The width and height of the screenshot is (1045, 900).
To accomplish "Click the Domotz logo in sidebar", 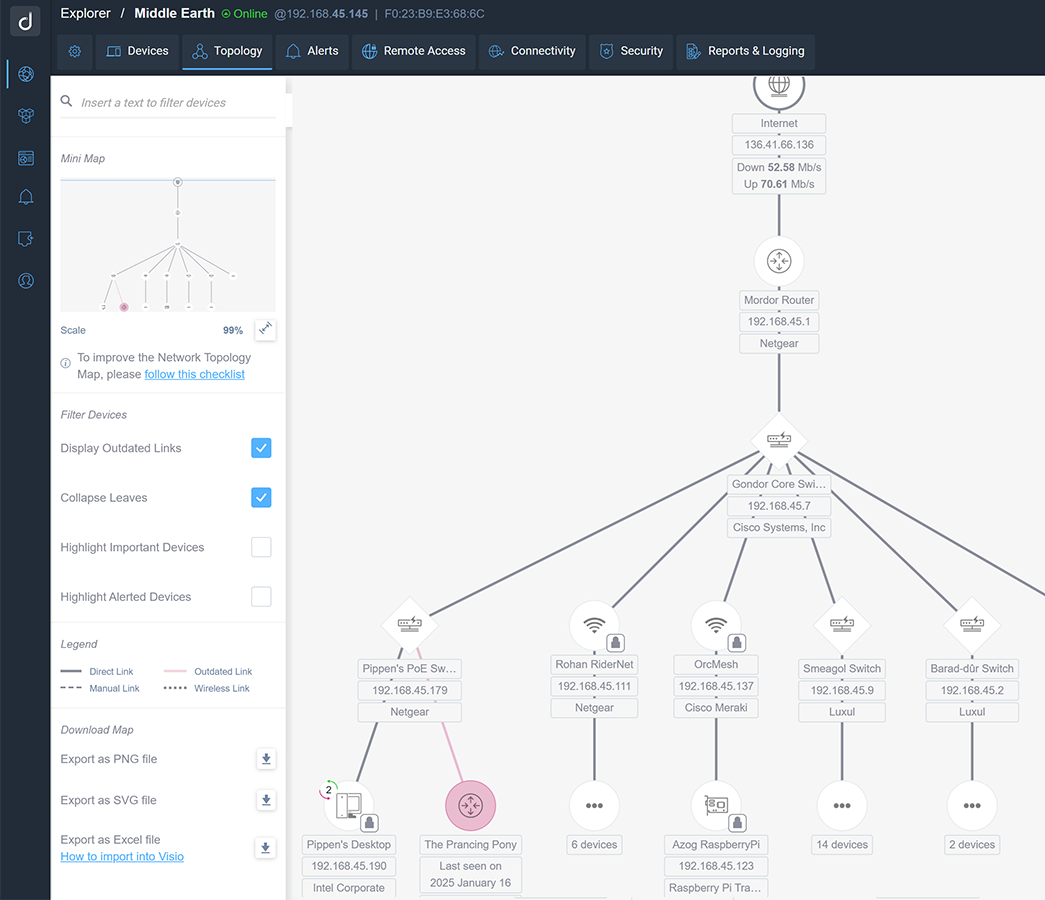I will [25, 20].
